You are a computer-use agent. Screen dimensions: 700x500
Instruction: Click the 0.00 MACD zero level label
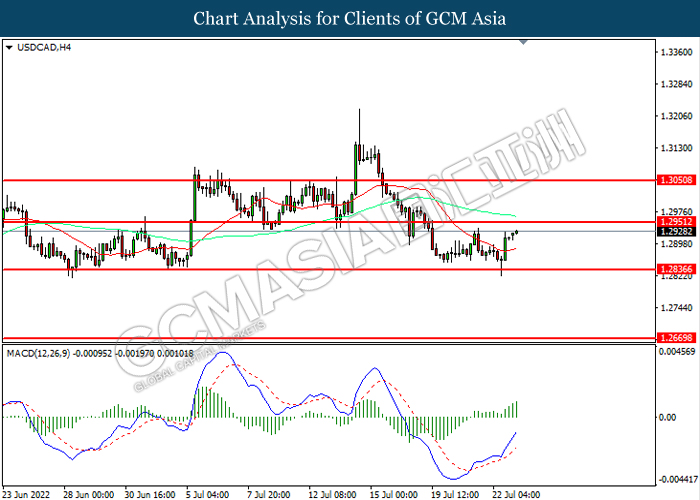coord(668,417)
